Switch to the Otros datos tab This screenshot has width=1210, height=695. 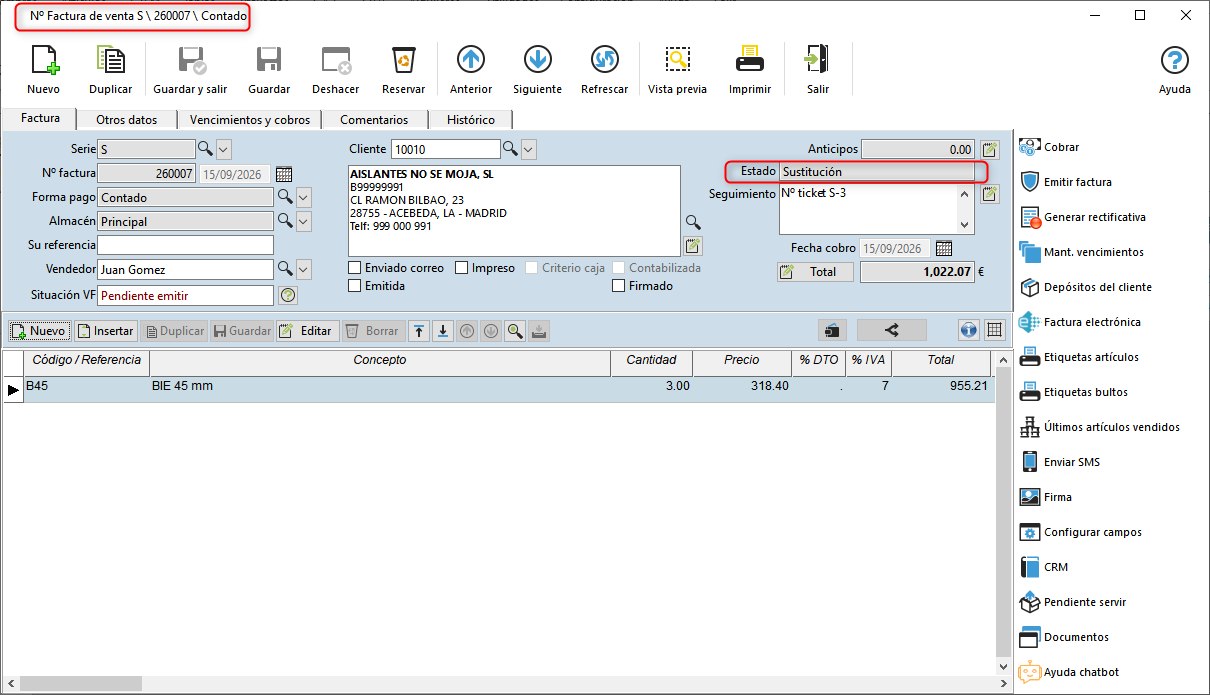(x=126, y=120)
